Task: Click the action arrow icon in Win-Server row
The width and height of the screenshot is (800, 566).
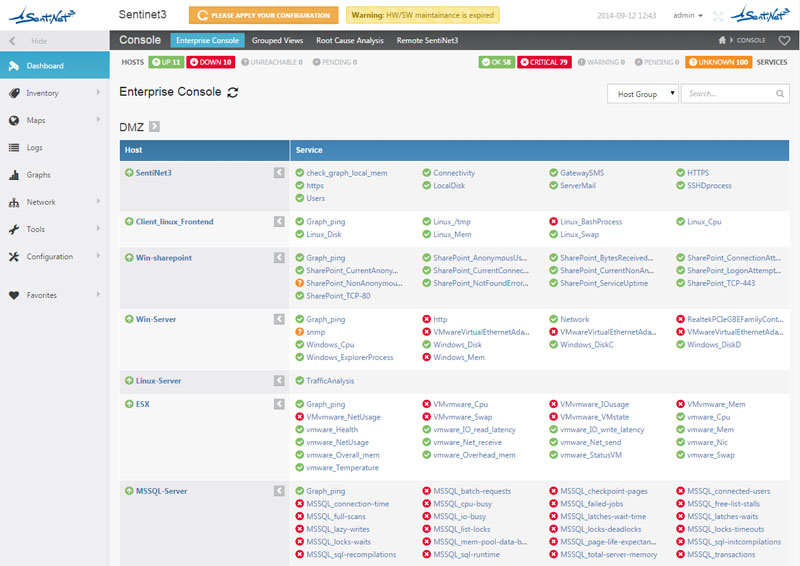Action: pyautogui.click(x=279, y=319)
